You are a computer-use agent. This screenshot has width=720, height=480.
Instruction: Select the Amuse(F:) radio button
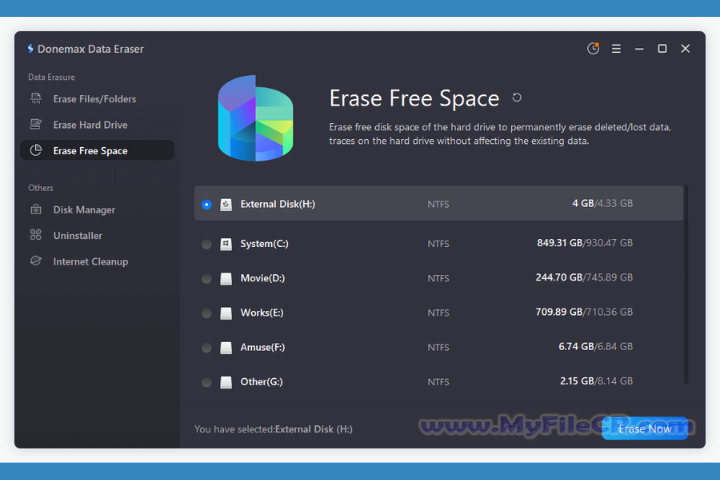point(207,348)
